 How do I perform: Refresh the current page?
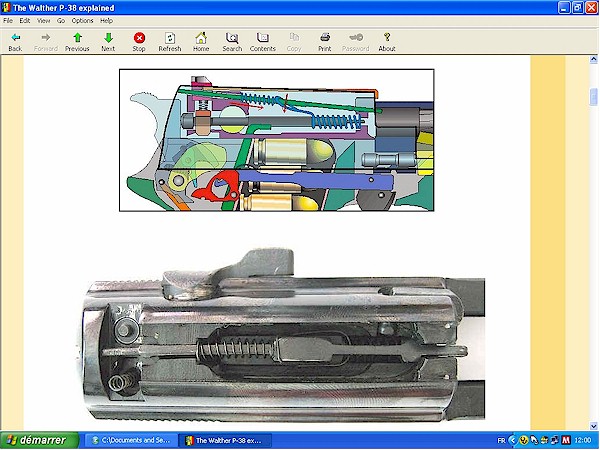(170, 42)
